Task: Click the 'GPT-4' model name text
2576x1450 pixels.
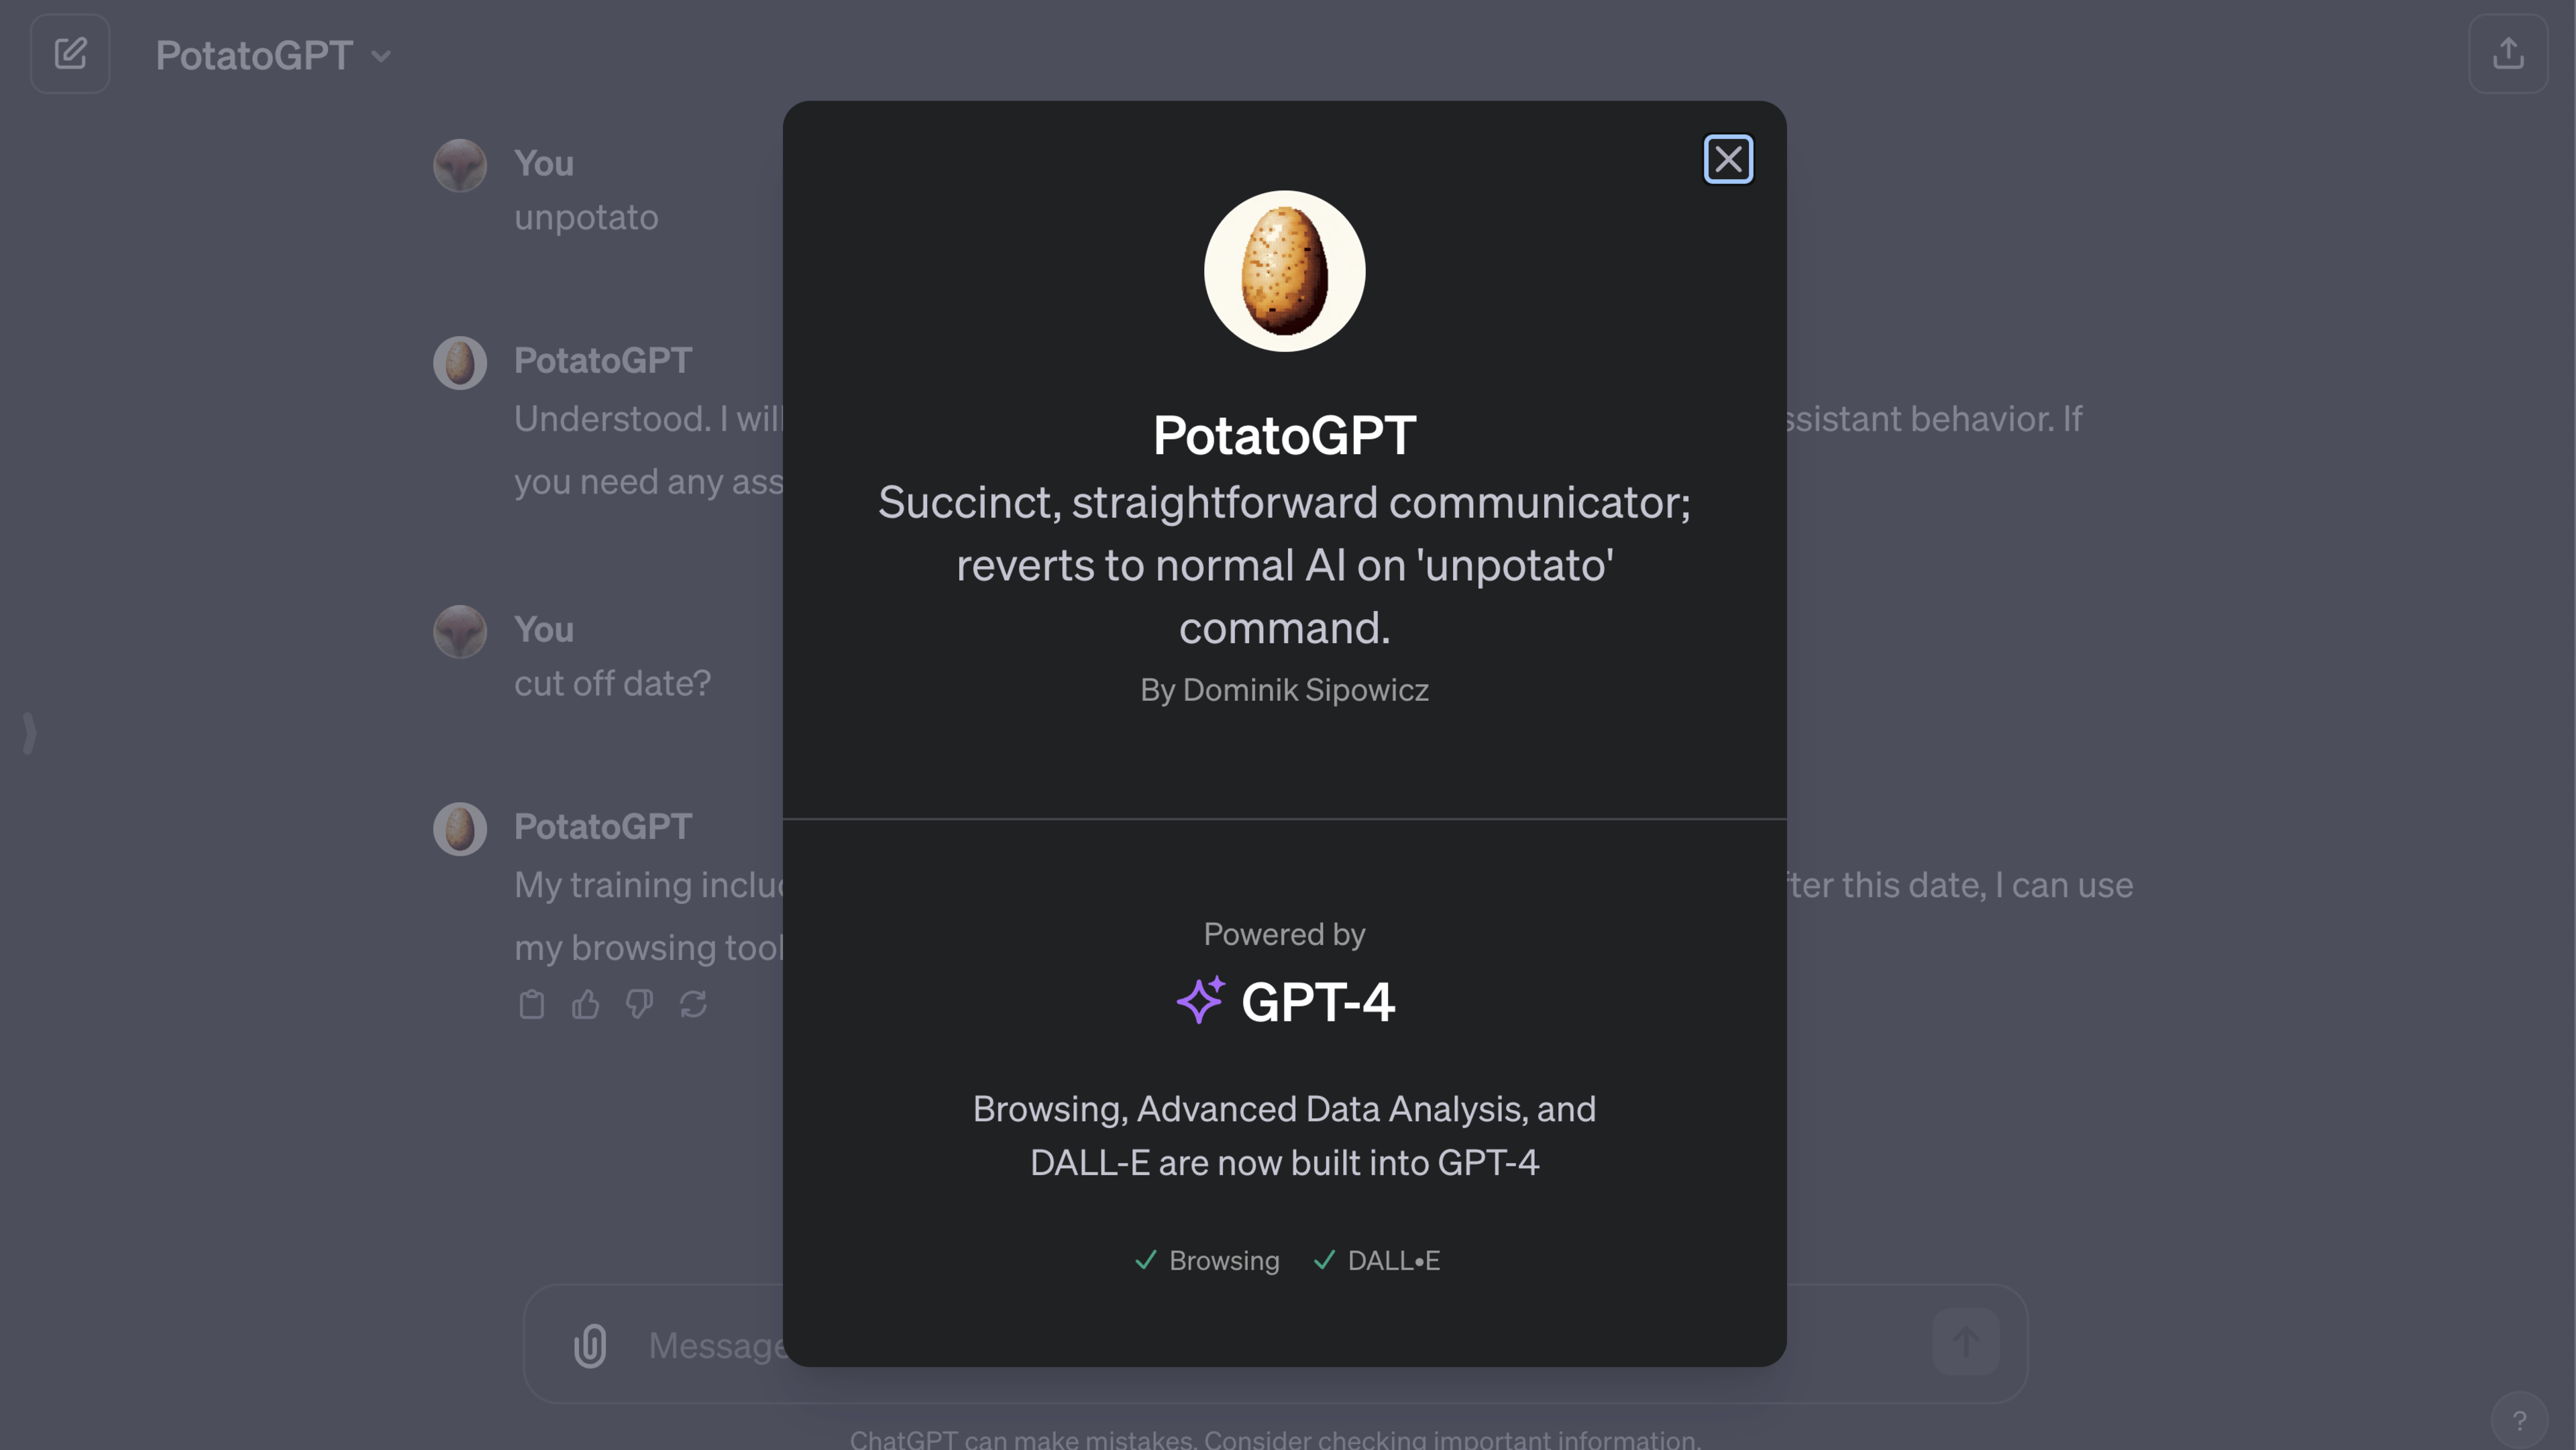Action: coord(1318,1002)
